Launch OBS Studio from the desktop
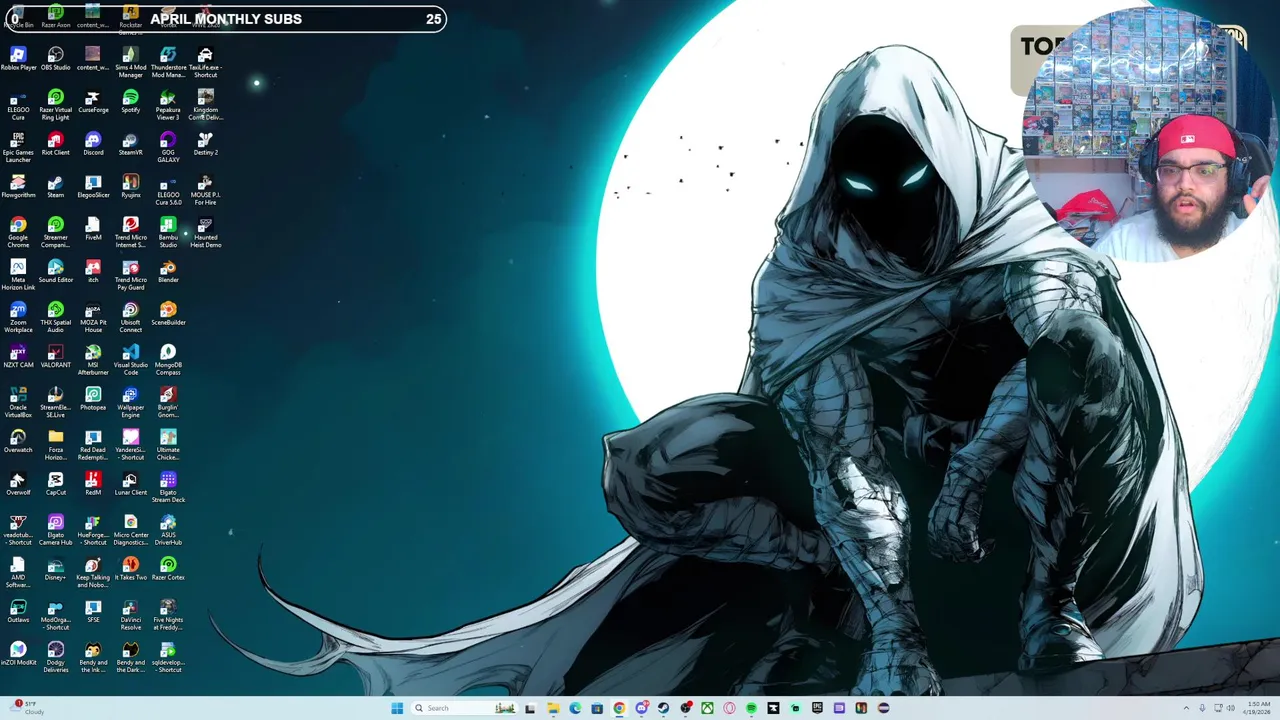 coord(56,59)
